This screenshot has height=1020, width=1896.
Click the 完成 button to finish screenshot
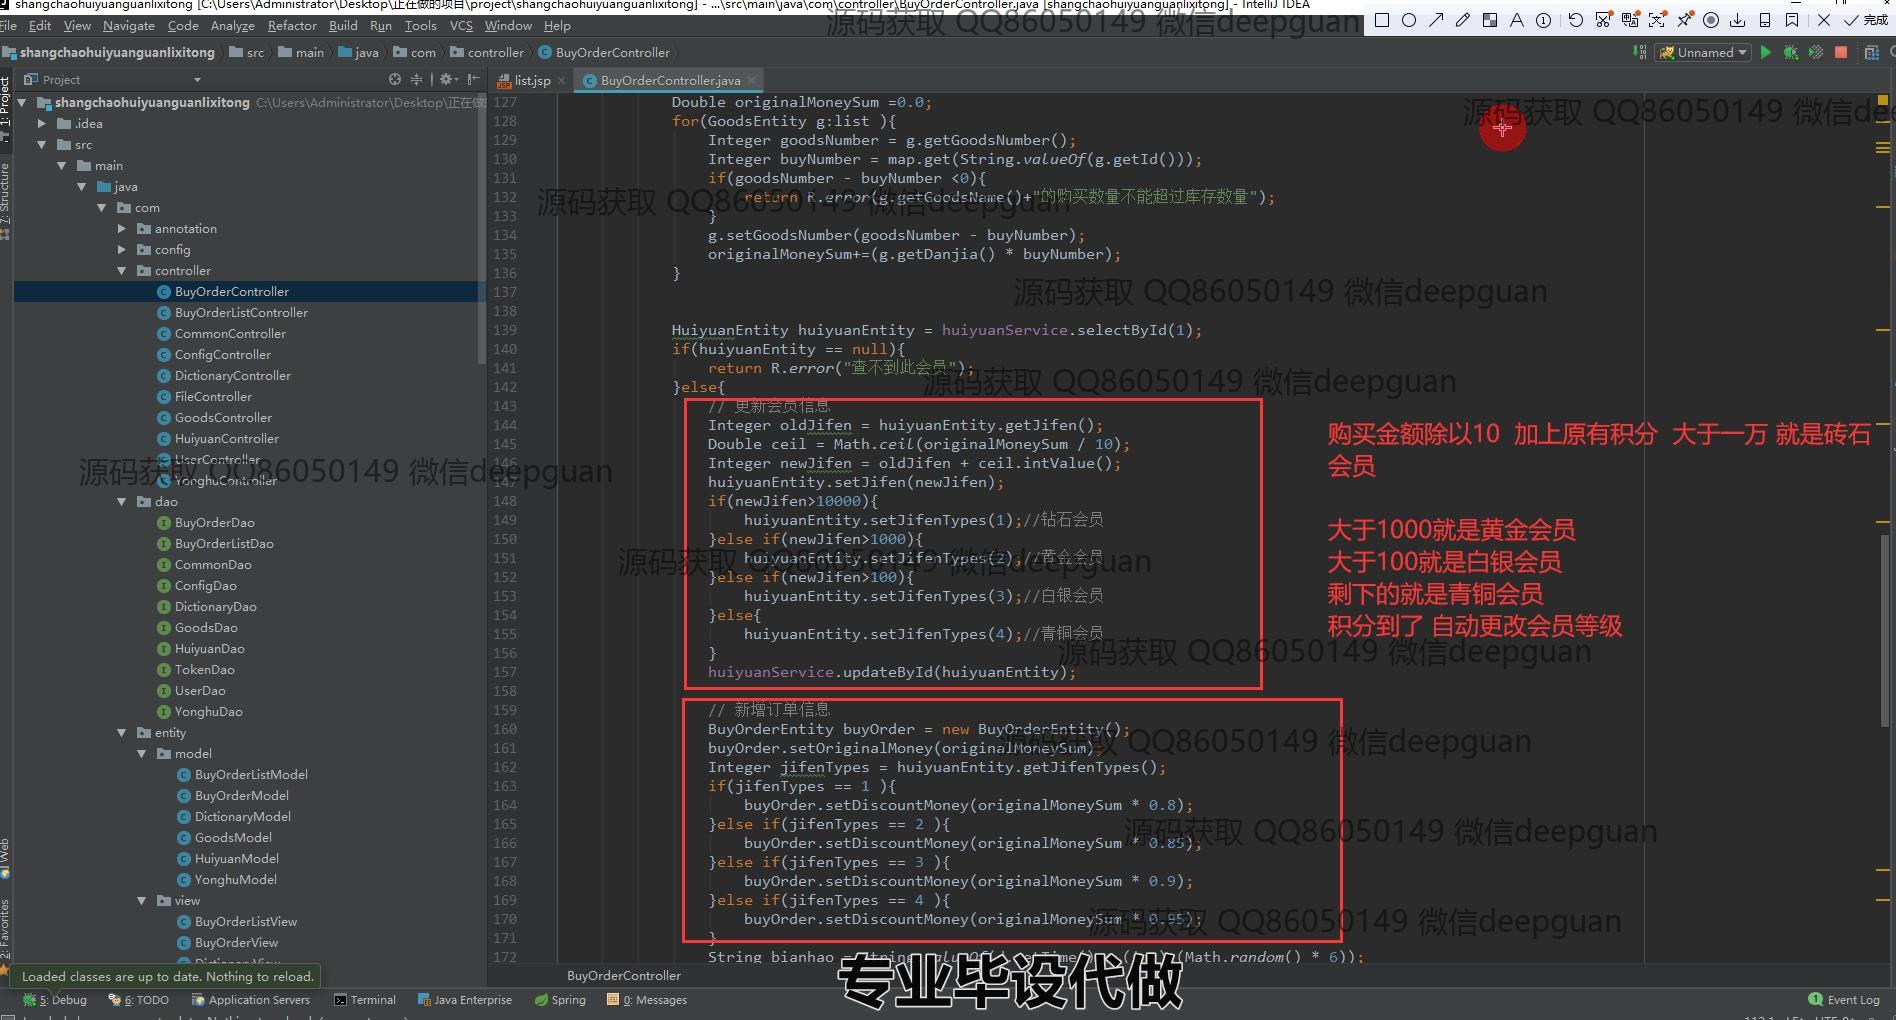click(1866, 20)
